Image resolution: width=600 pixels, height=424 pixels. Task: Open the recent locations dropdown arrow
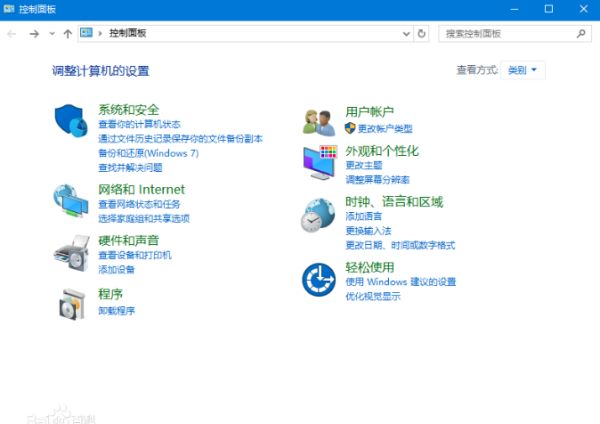click(52, 34)
